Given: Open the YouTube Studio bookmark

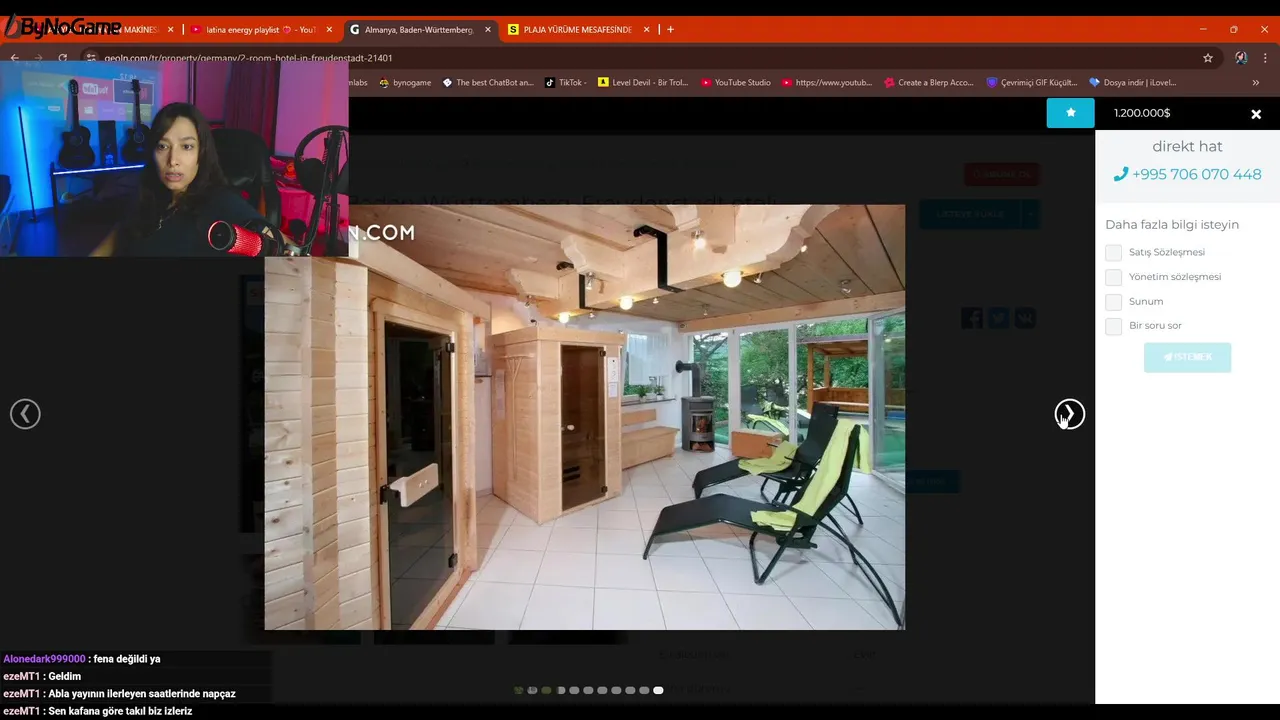Looking at the screenshot, I should click(x=736, y=82).
